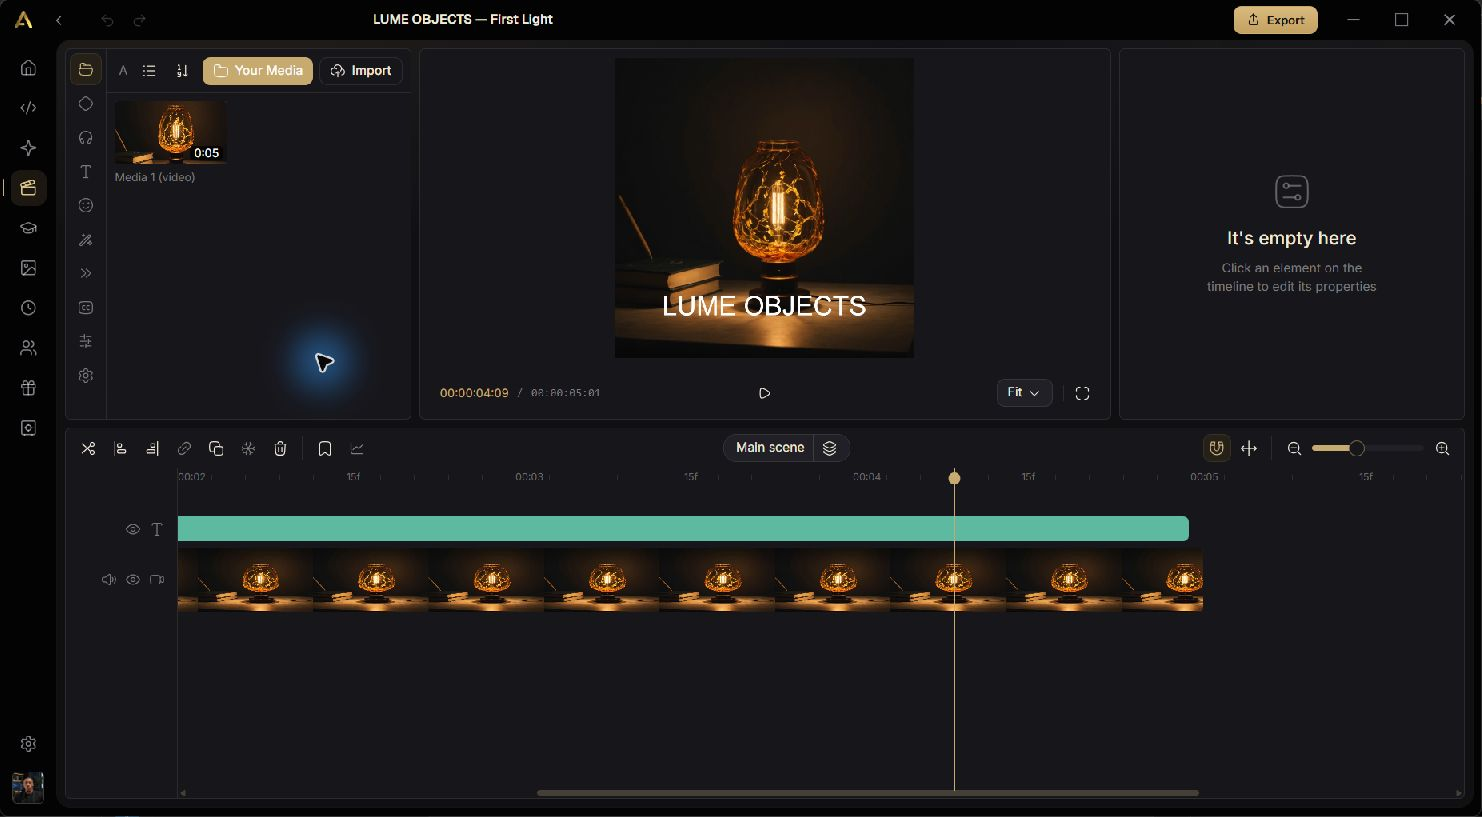Open the Text panel T icon
The image size is (1482, 817).
(86, 172)
